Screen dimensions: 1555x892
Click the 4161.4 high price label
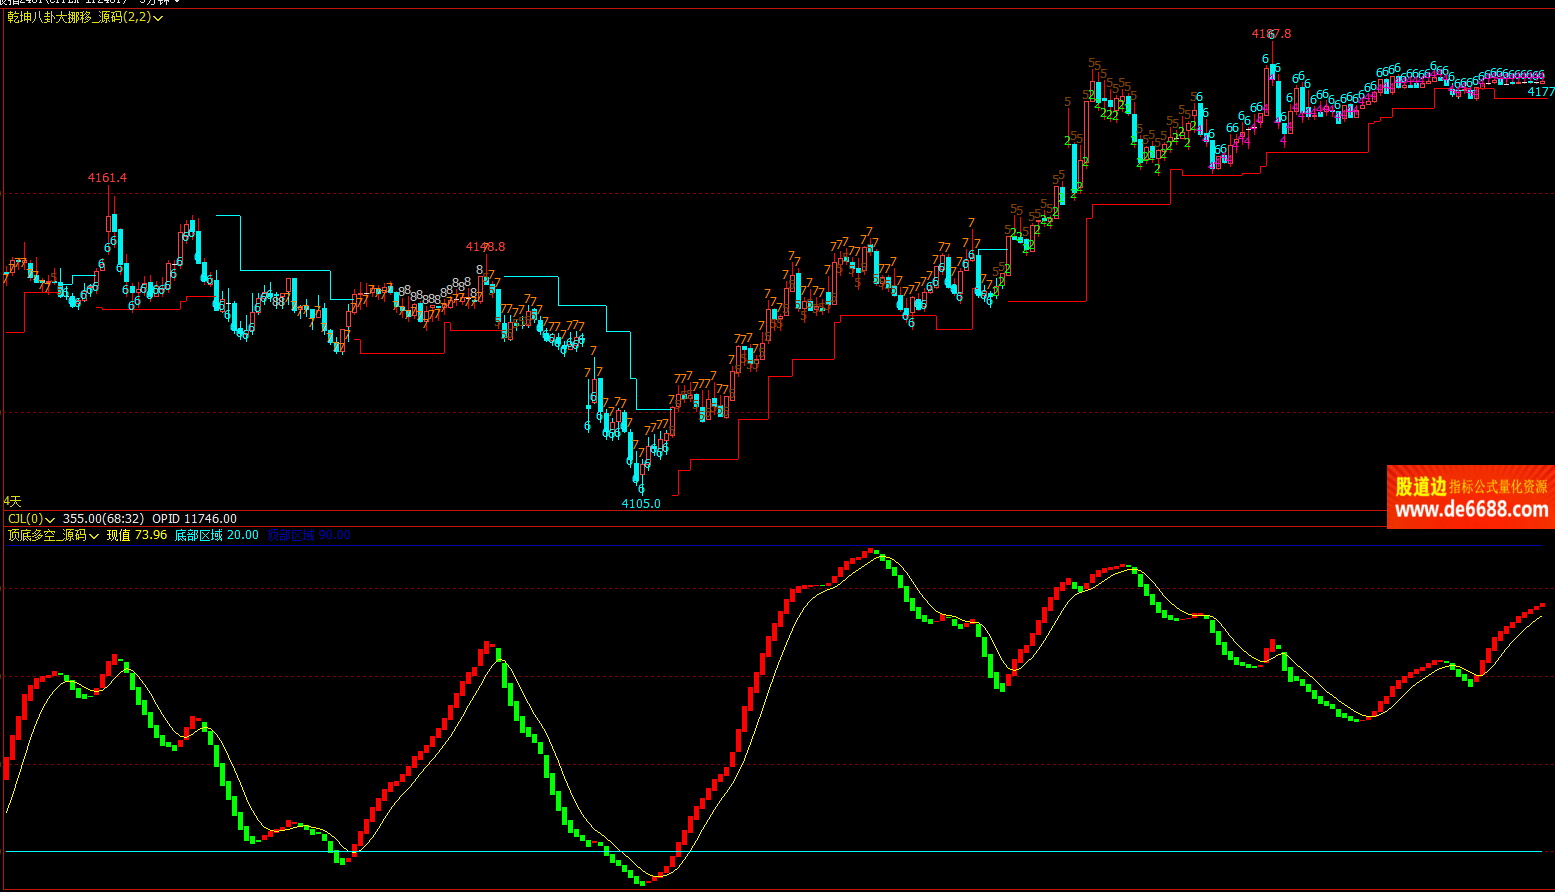tap(107, 178)
